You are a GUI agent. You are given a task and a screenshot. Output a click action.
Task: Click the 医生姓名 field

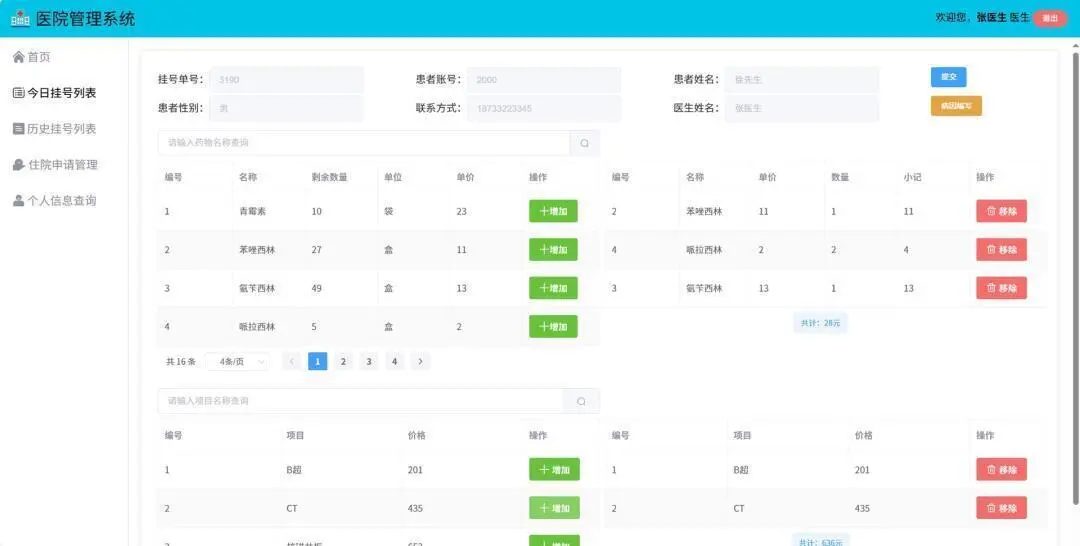[x=802, y=108]
